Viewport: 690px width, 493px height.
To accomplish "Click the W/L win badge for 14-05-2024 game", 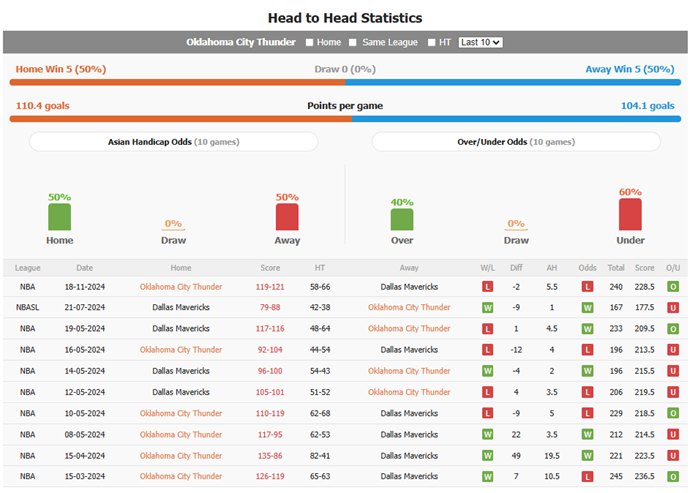I will point(487,371).
